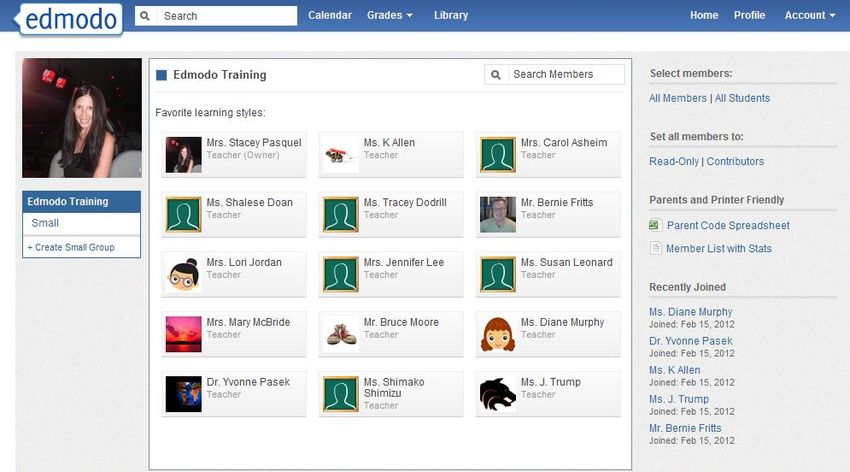Viewport: 850px width, 472px height.
Task: Click Mrs. Lori Jordan's cartoon avatar
Action: coord(183,275)
